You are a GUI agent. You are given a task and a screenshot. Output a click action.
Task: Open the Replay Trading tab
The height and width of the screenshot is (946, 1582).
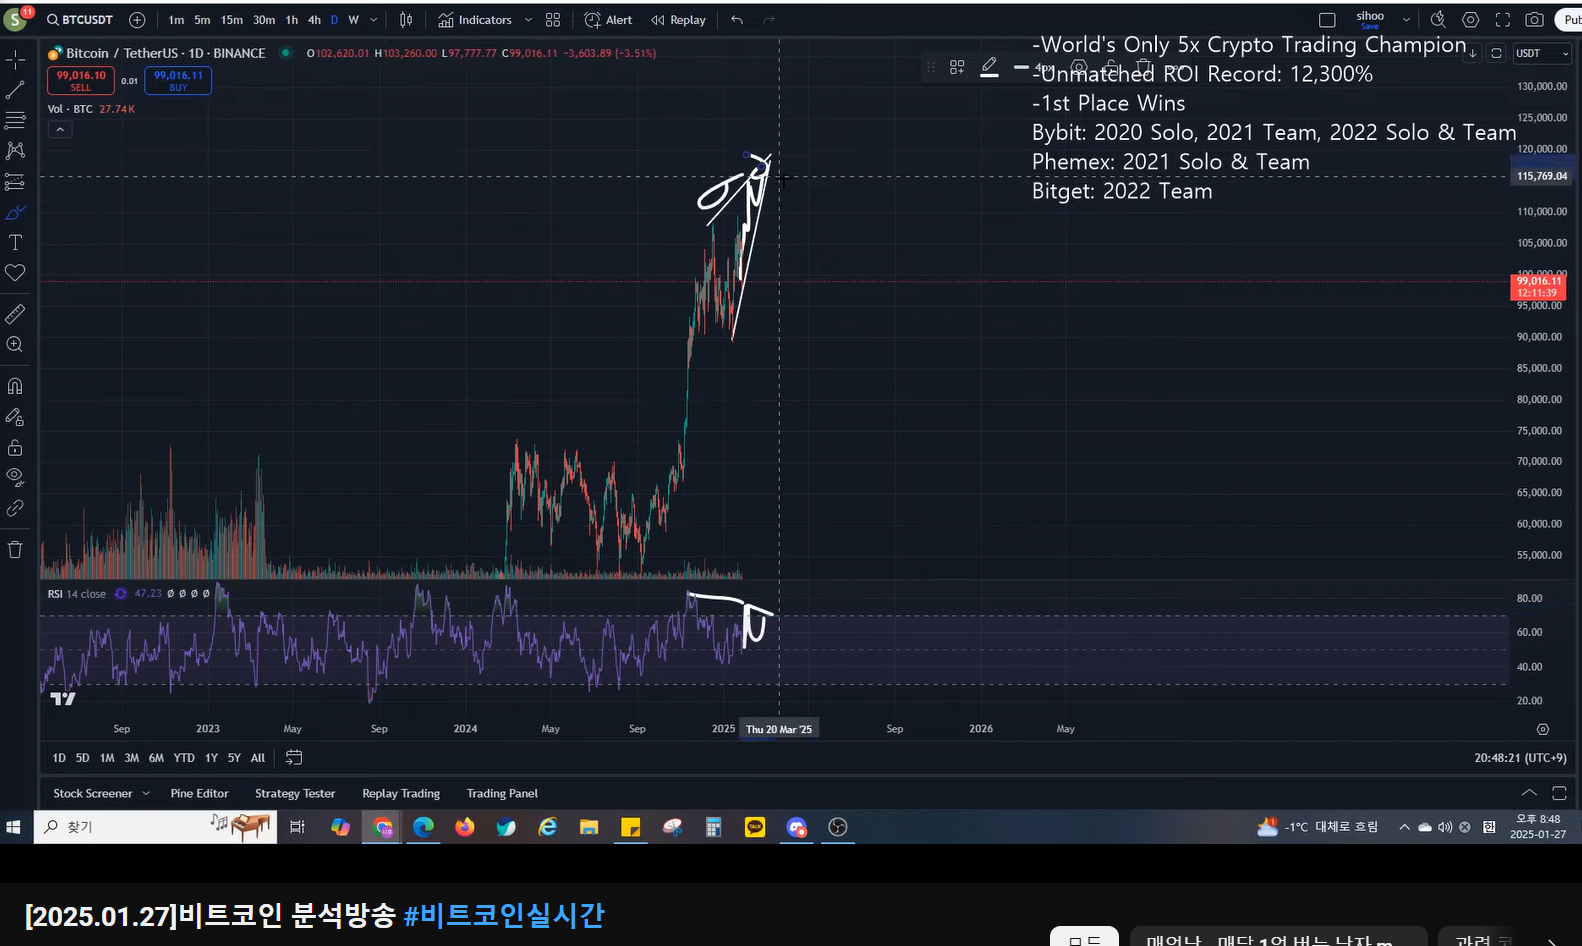tap(401, 793)
